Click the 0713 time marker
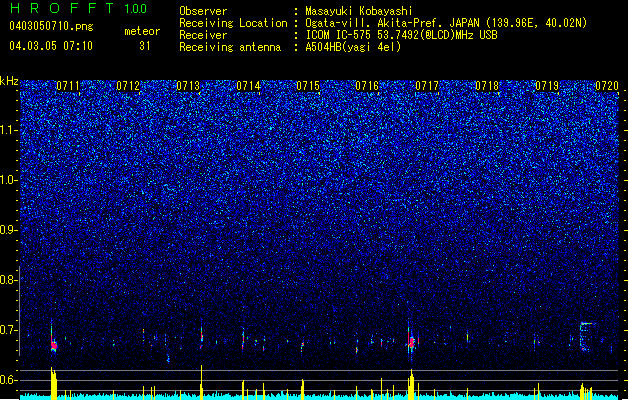This screenshot has height=400, width=629. tap(188, 86)
